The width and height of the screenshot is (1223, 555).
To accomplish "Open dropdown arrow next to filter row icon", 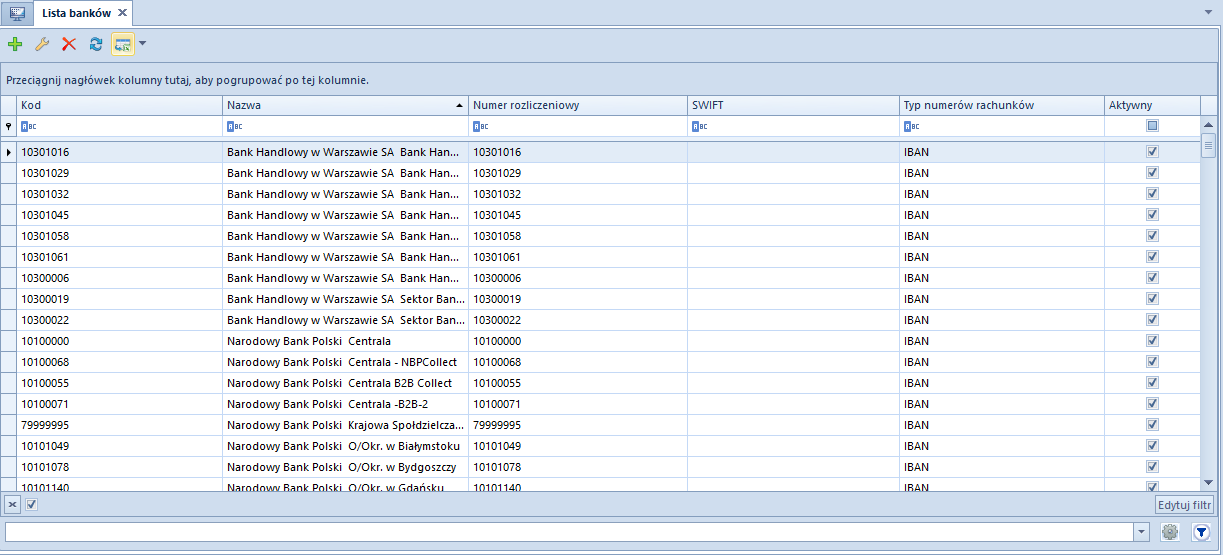I will pos(142,44).
